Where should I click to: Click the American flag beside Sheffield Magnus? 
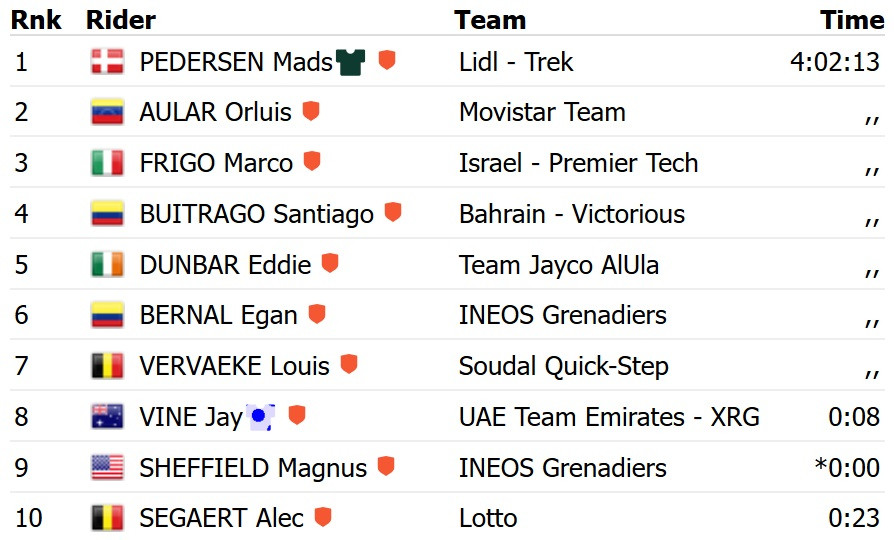tap(106, 468)
